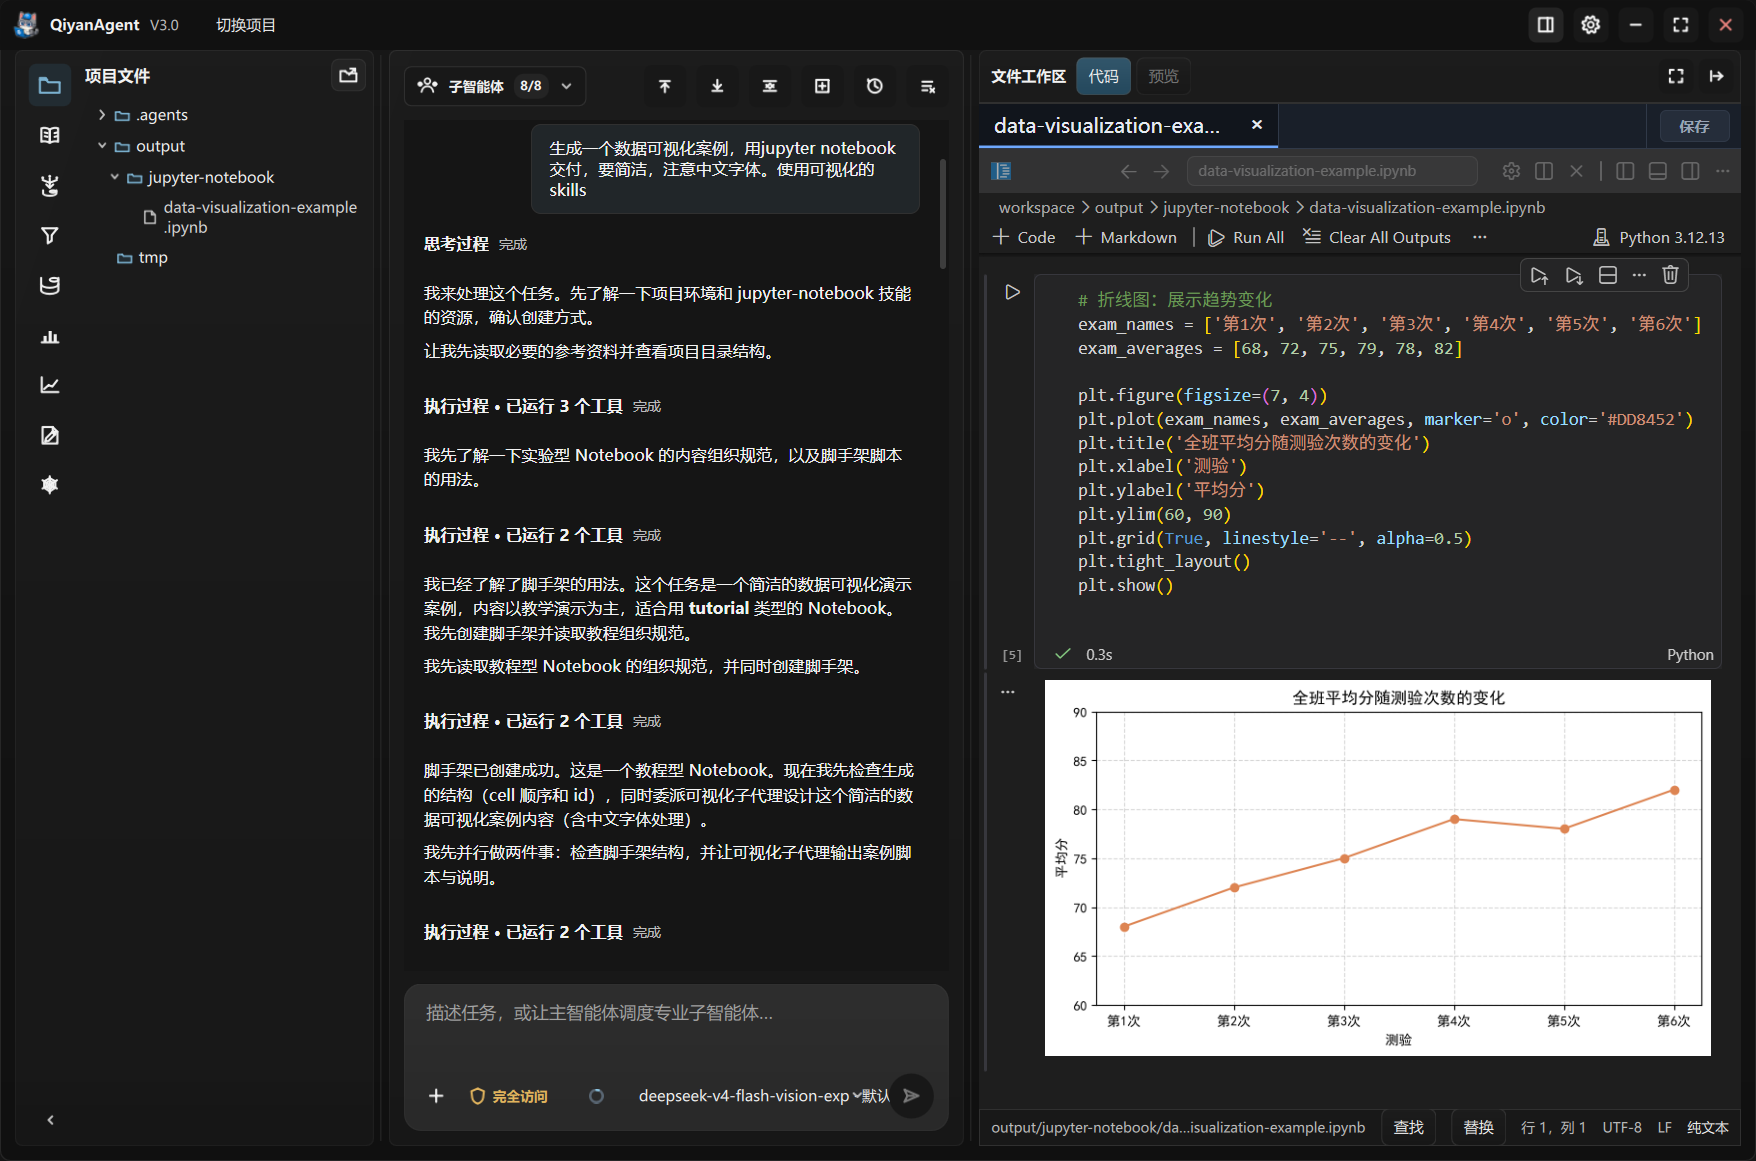This screenshot has width=1756, height=1161.
Task: Collapse the file workspace panel arrow
Action: click(1717, 76)
